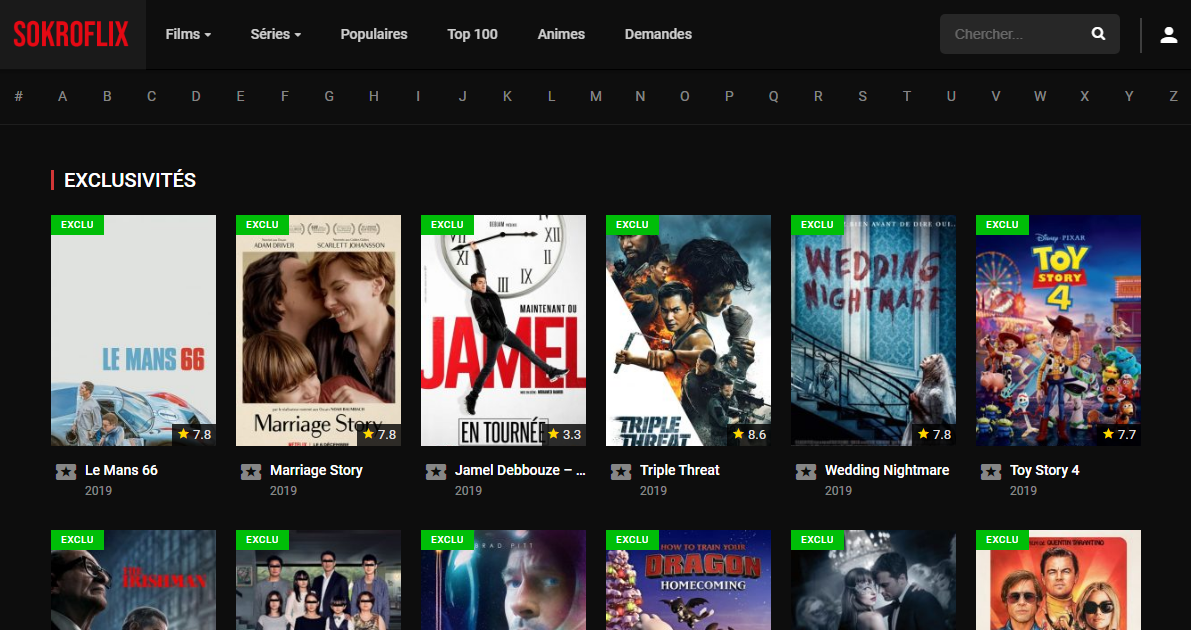Filter titles by letter P
Viewport: 1191px width, 630px height.
729,97
